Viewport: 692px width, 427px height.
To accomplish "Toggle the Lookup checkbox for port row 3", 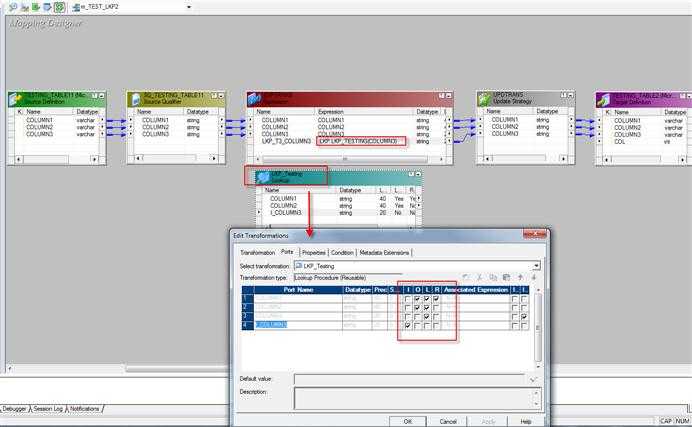I will click(427, 317).
